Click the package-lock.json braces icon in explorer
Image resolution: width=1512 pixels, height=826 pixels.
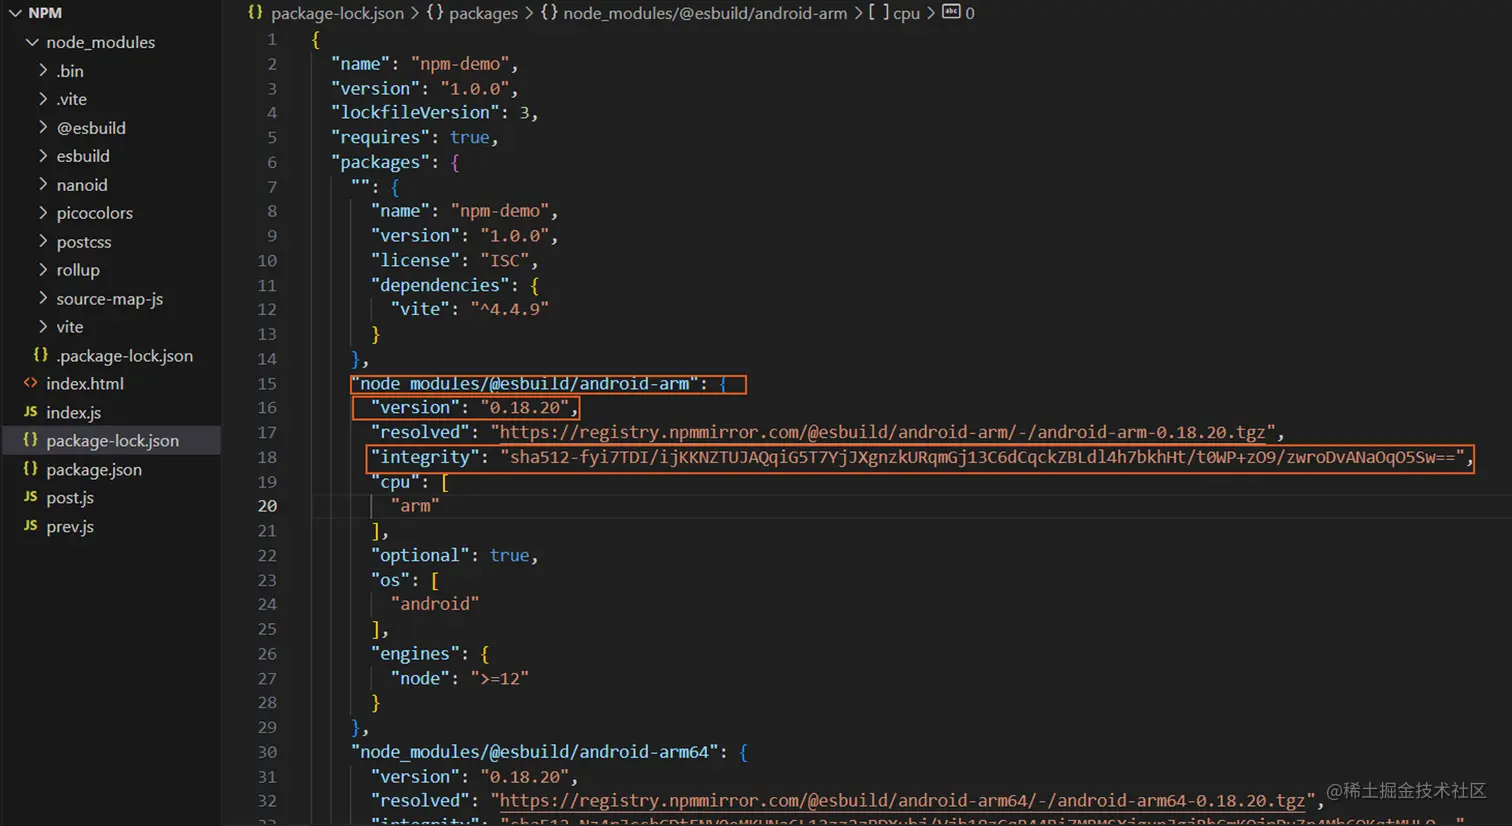pyautogui.click(x=31, y=440)
